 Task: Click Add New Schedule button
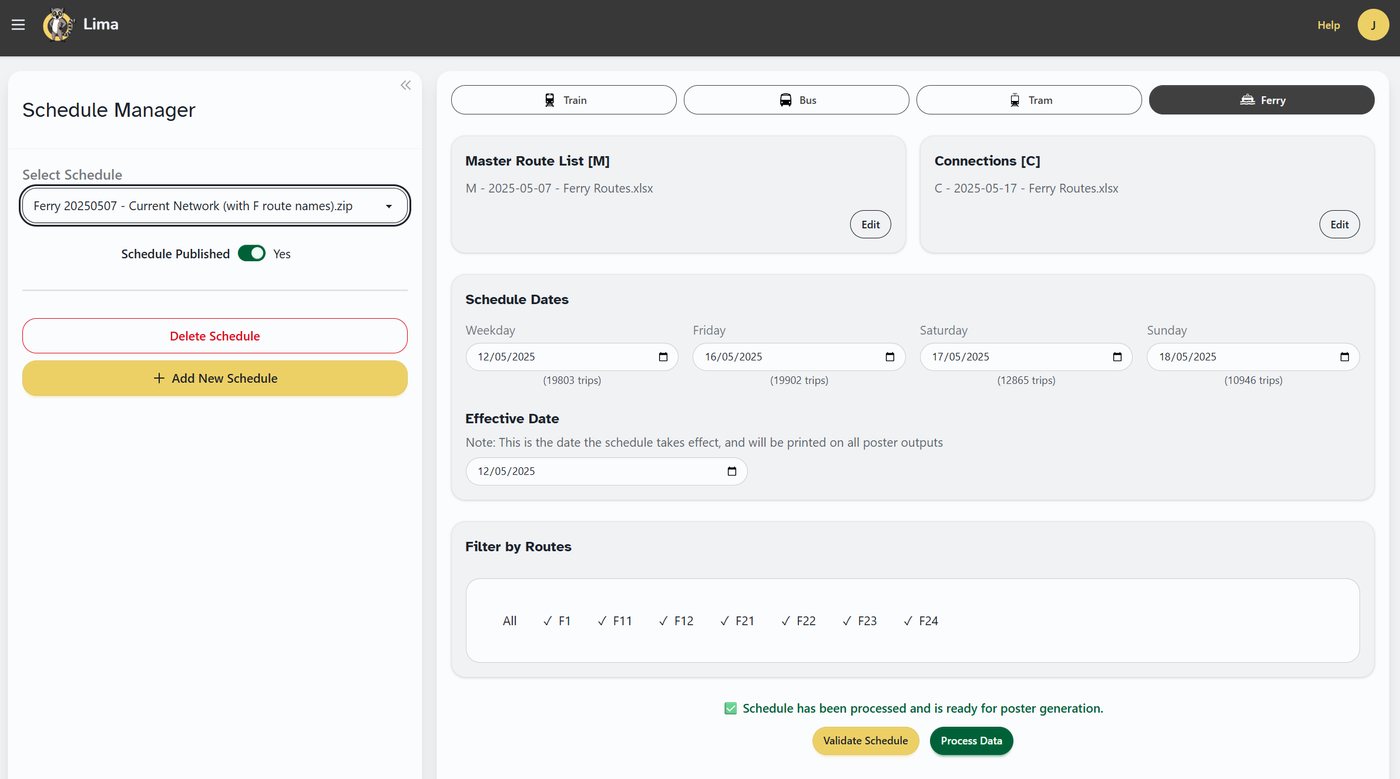215,378
